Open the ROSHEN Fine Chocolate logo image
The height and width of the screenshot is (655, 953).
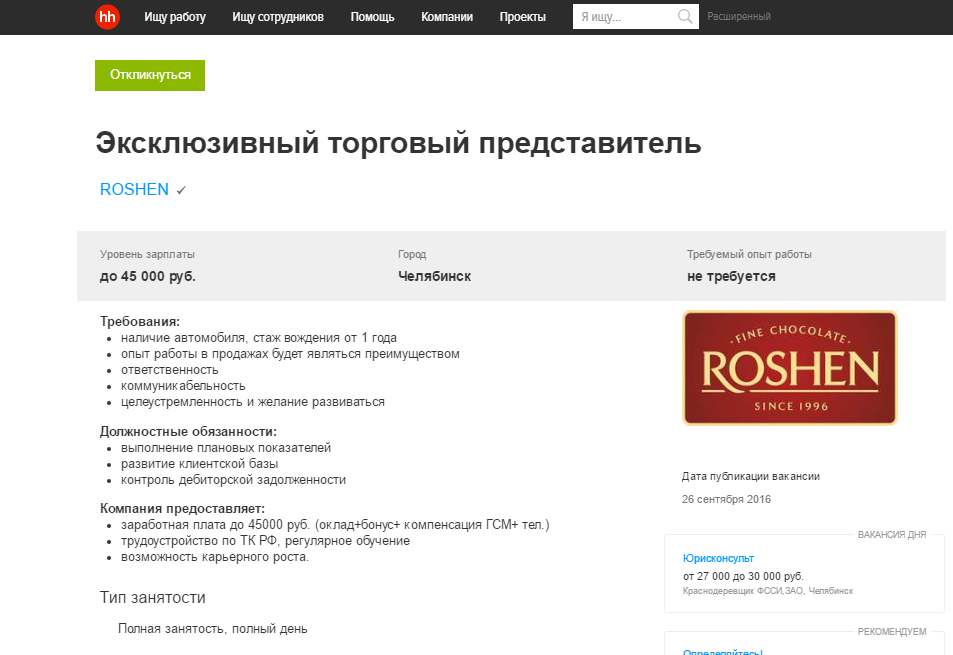coord(789,367)
